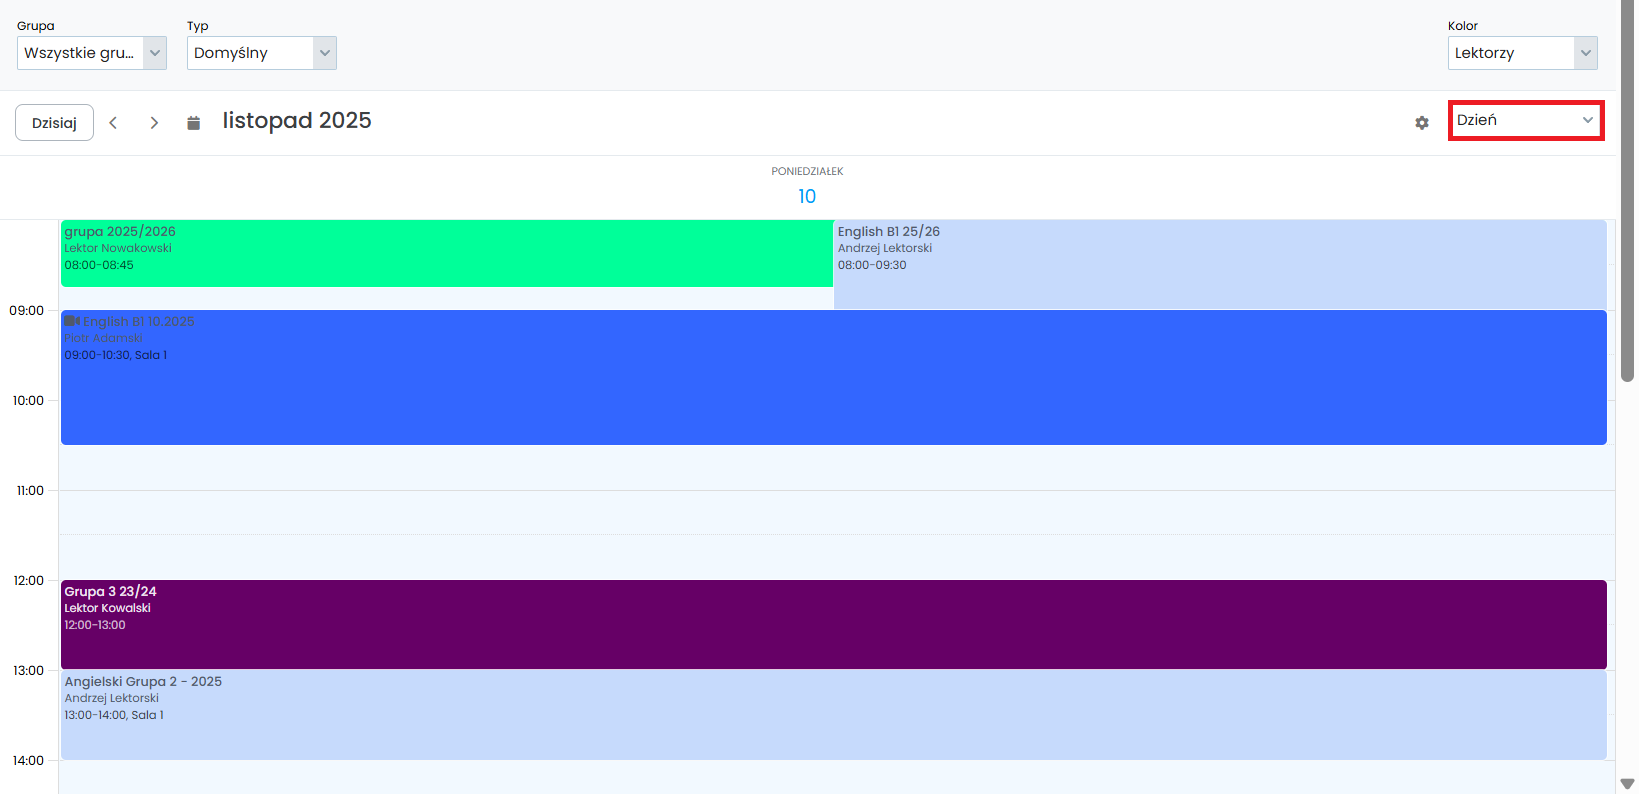Click the scroll down arrow at bottom right
Image resolution: width=1639 pixels, height=796 pixels.
1627,784
